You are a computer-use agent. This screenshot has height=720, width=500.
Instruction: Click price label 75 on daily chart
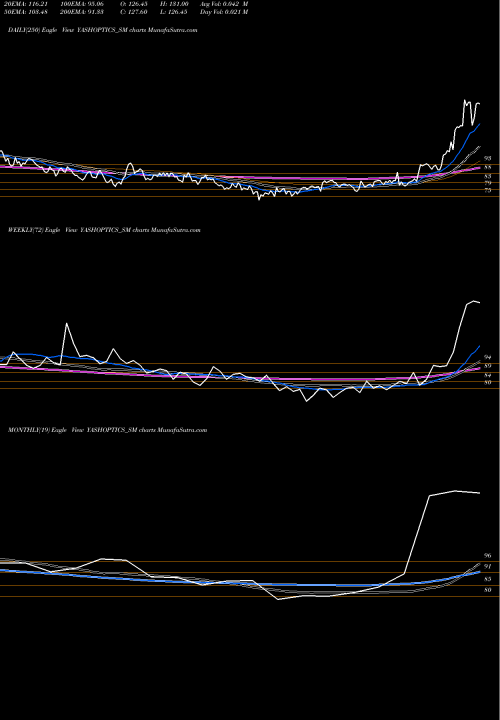tap(488, 190)
